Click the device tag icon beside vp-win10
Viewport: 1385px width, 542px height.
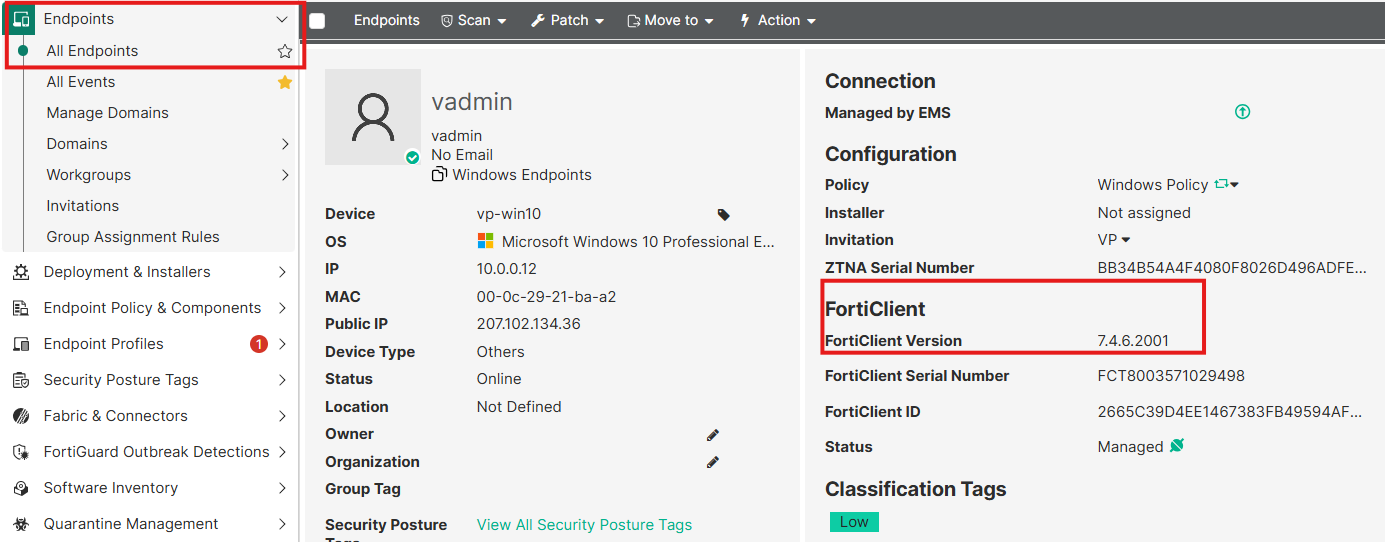[723, 214]
